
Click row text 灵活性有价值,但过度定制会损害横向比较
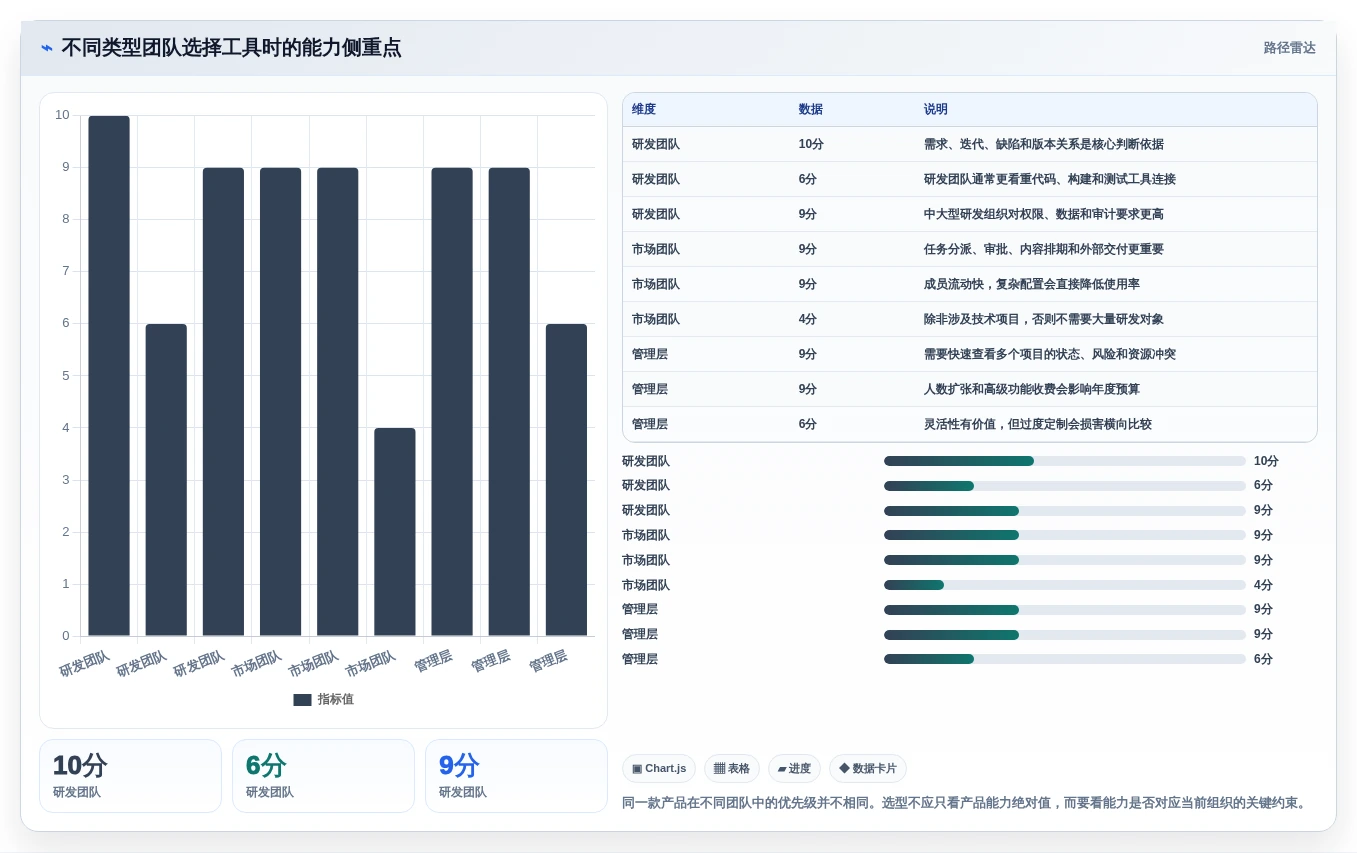point(1038,425)
